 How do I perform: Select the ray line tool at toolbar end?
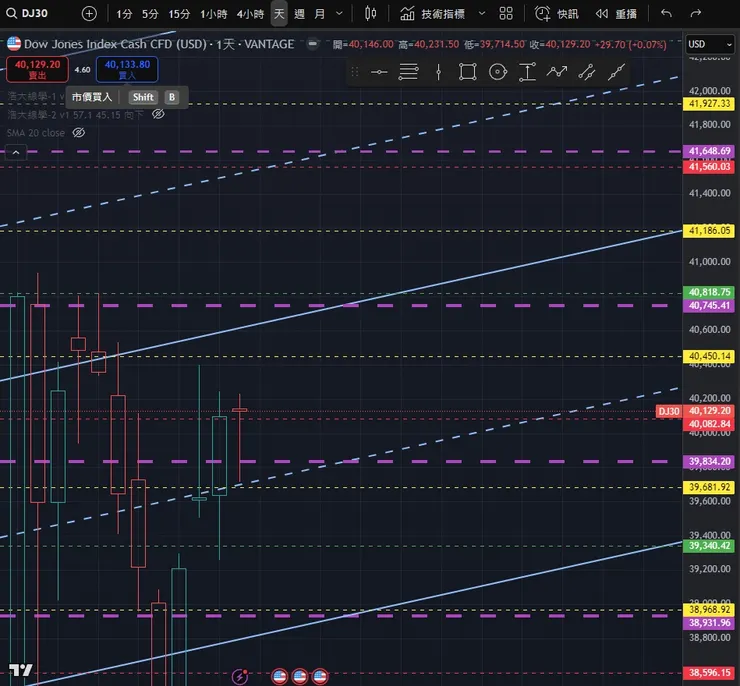click(616, 72)
